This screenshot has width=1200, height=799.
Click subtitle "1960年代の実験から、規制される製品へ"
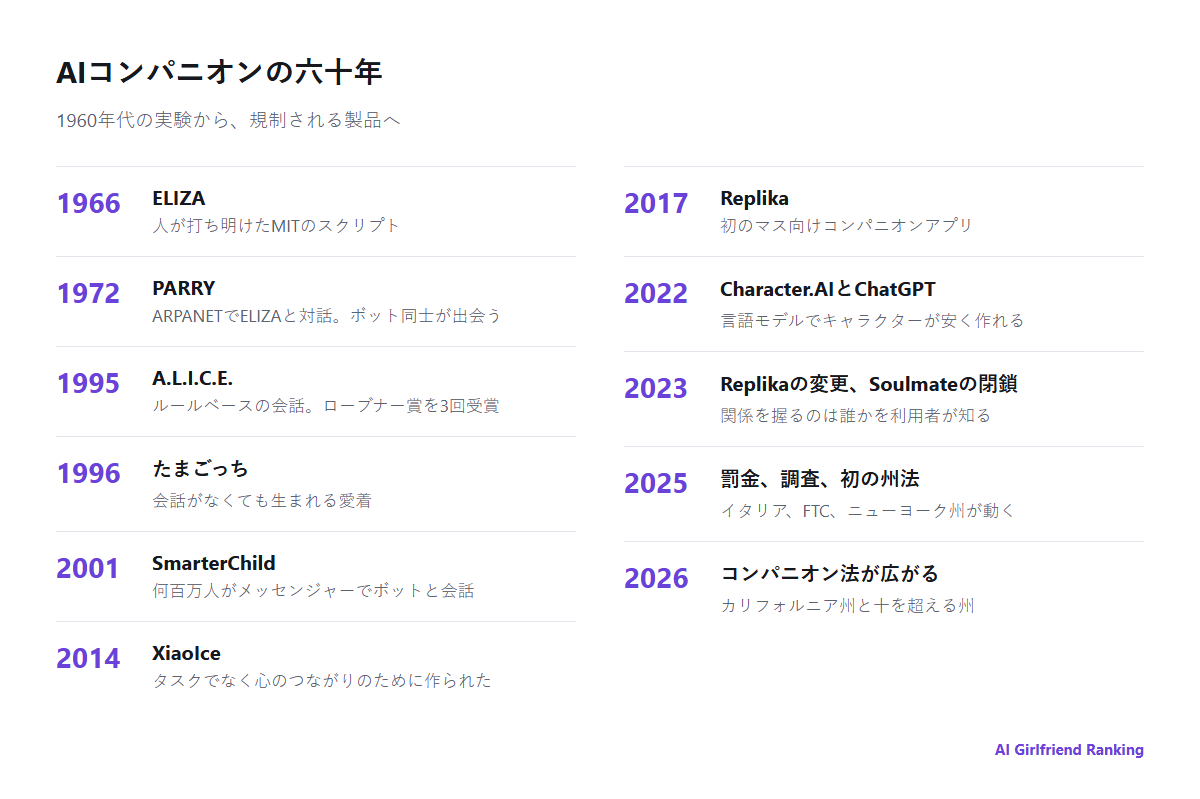(228, 121)
